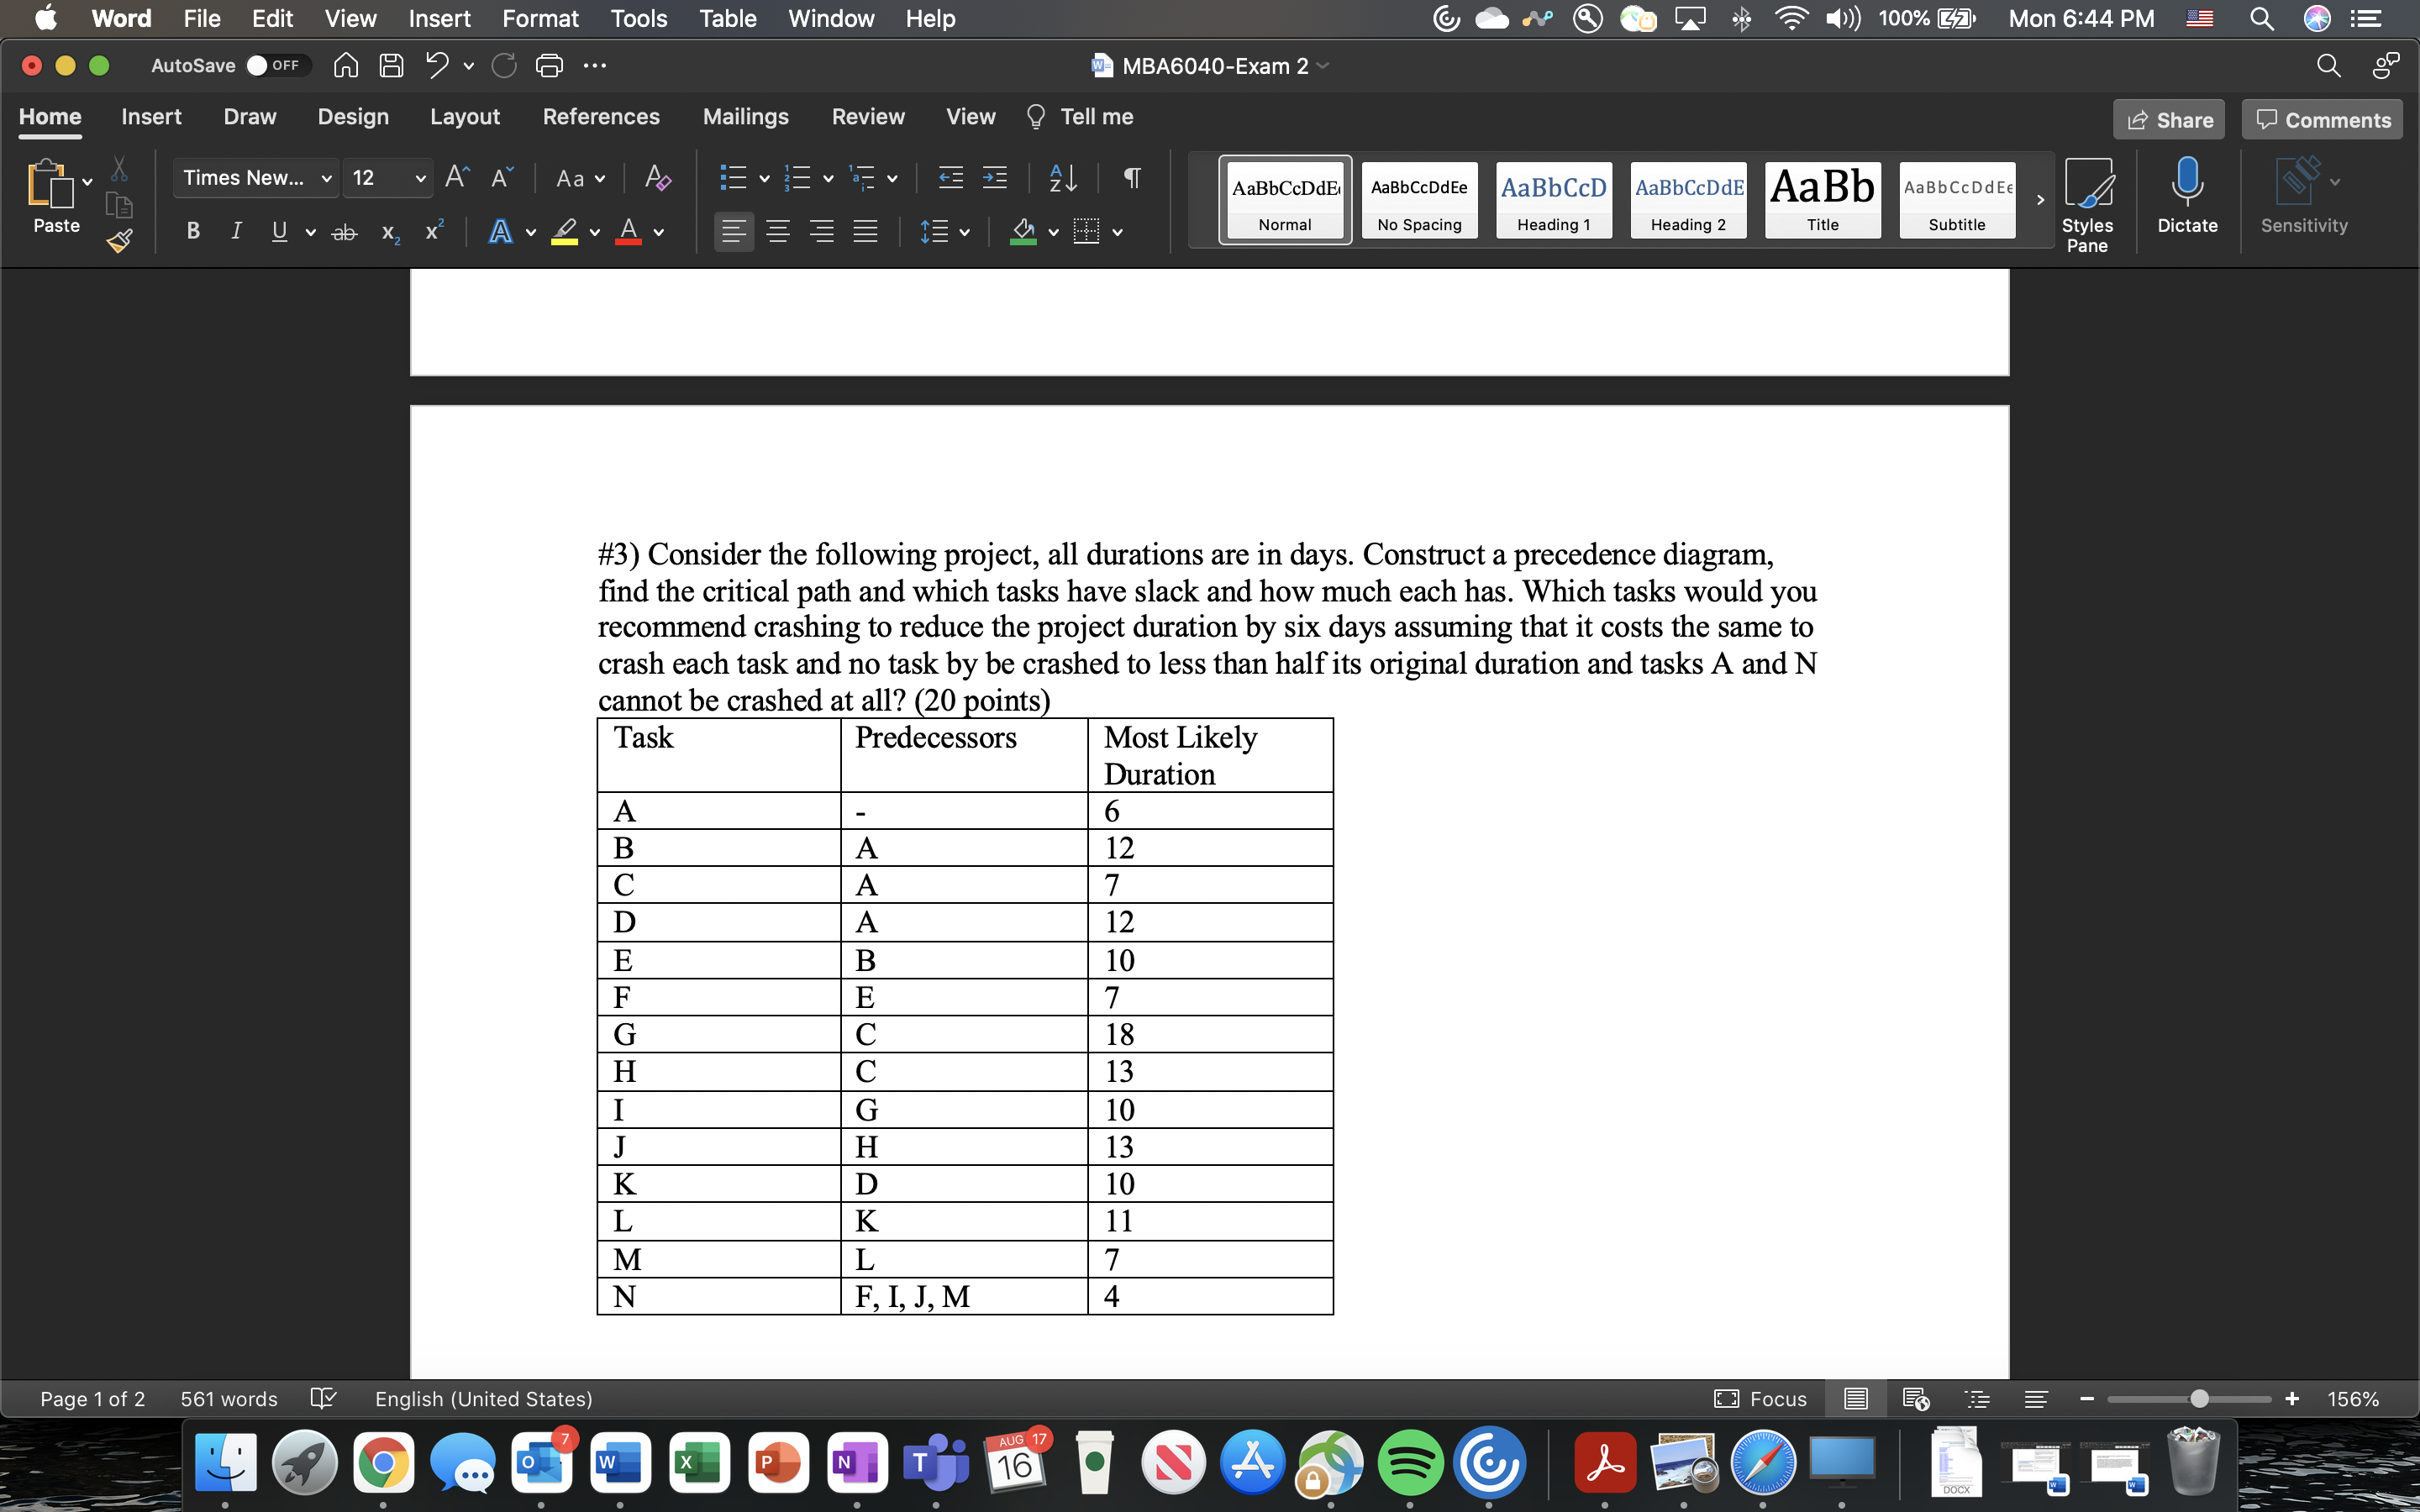Image resolution: width=2420 pixels, height=1512 pixels.
Task: Toggle paragraph marks visibility
Action: (x=1131, y=178)
